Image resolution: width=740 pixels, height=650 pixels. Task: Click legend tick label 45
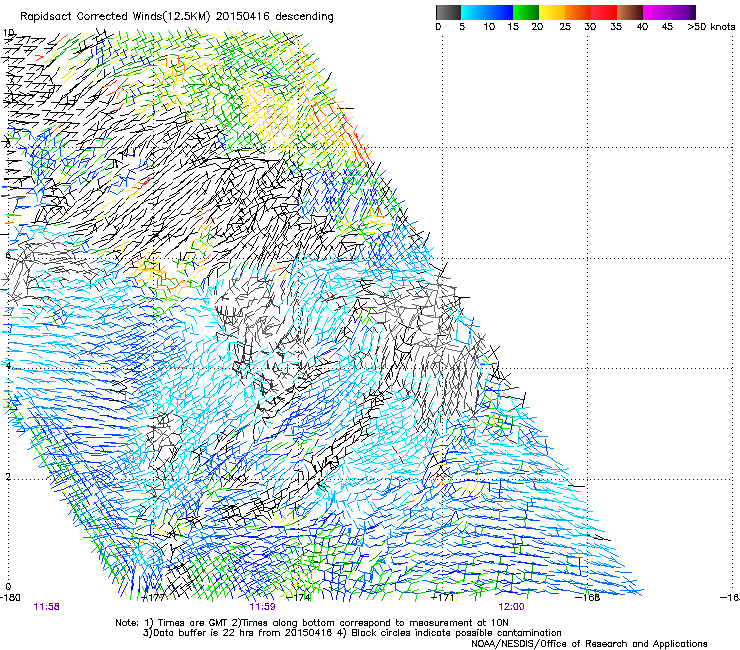point(667,26)
